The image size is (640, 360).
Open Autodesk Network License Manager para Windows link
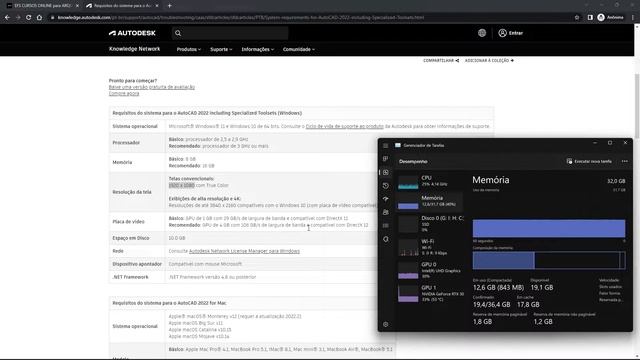[244, 251]
